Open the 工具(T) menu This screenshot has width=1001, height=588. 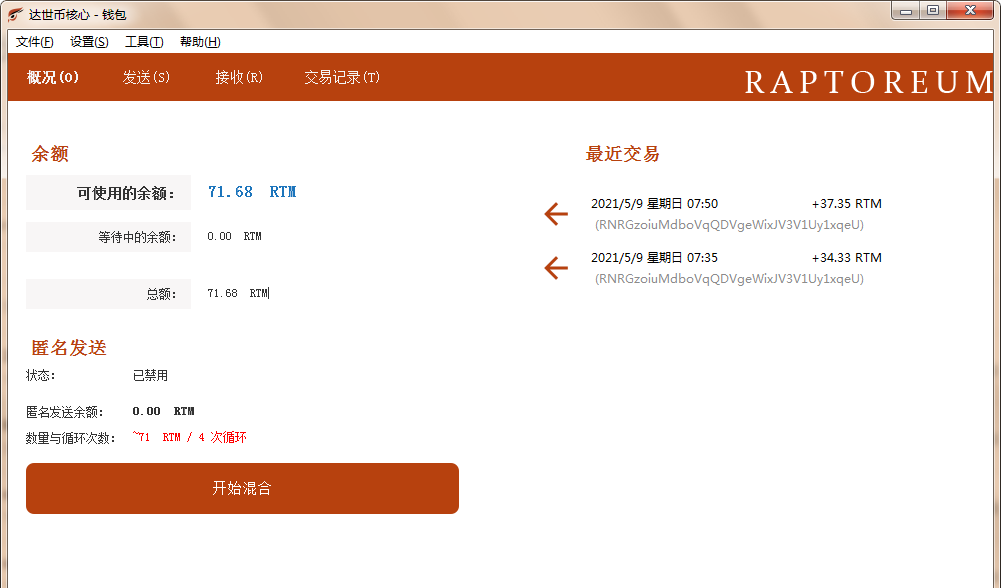click(144, 42)
